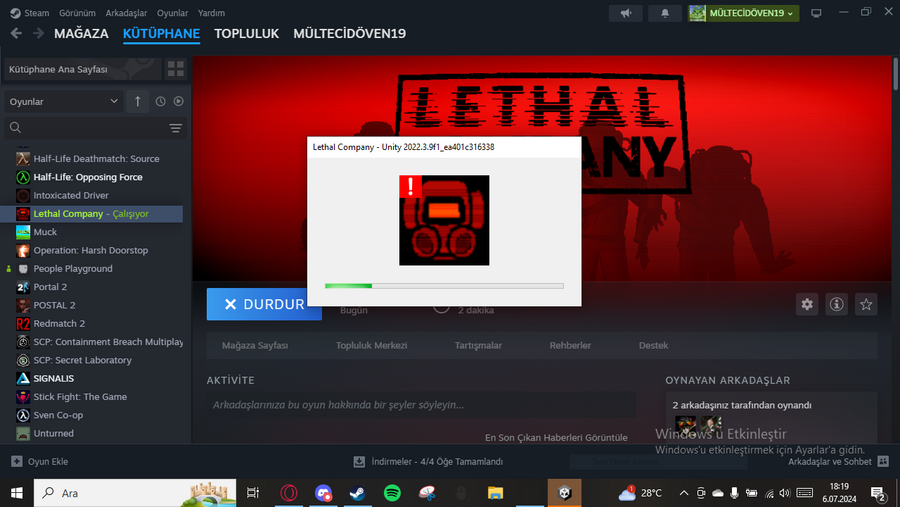Open Opera browser from the taskbar

click(289, 493)
